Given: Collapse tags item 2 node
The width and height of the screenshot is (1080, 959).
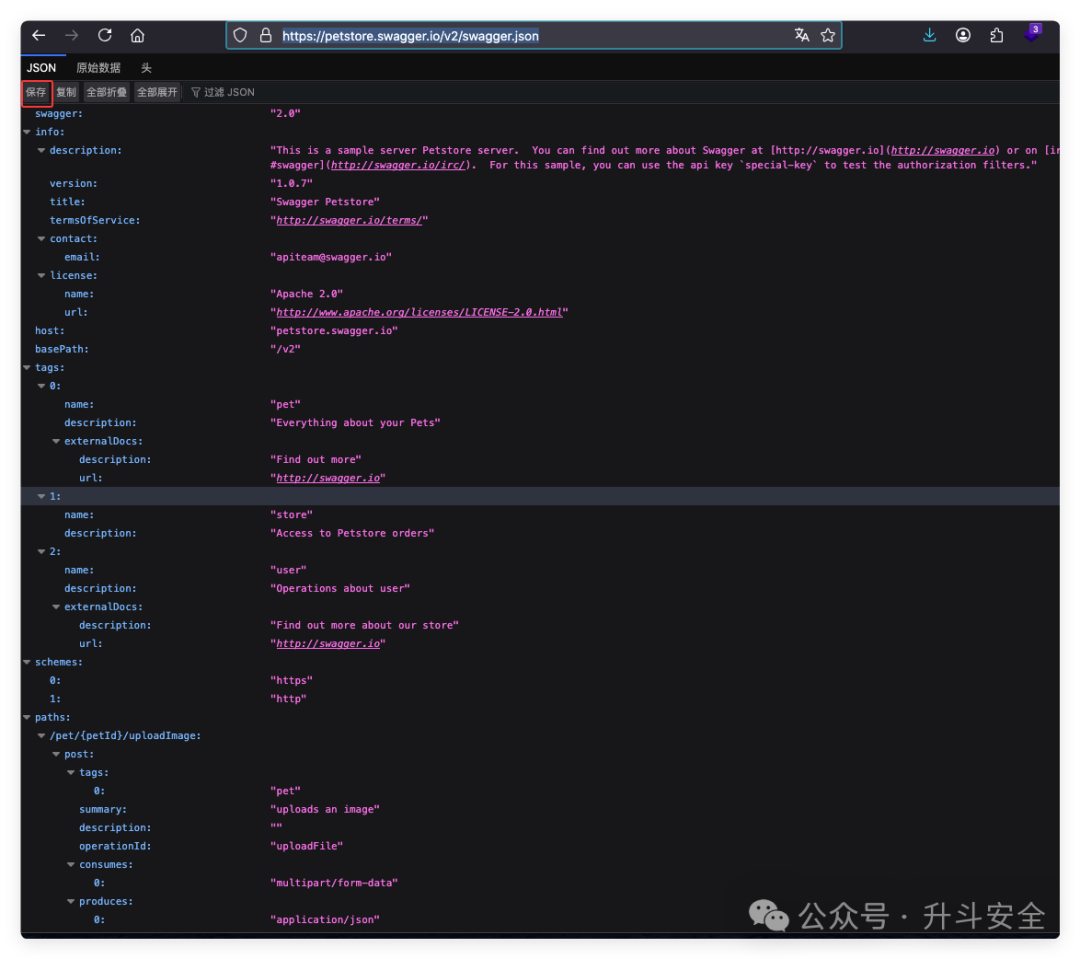Looking at the screenshot, I should pyautogui.click(x=41, y=551).
